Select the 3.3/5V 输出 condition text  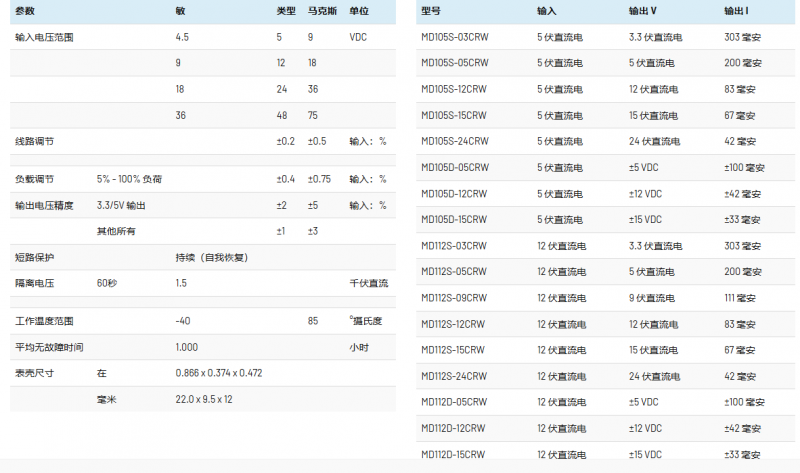121,206
